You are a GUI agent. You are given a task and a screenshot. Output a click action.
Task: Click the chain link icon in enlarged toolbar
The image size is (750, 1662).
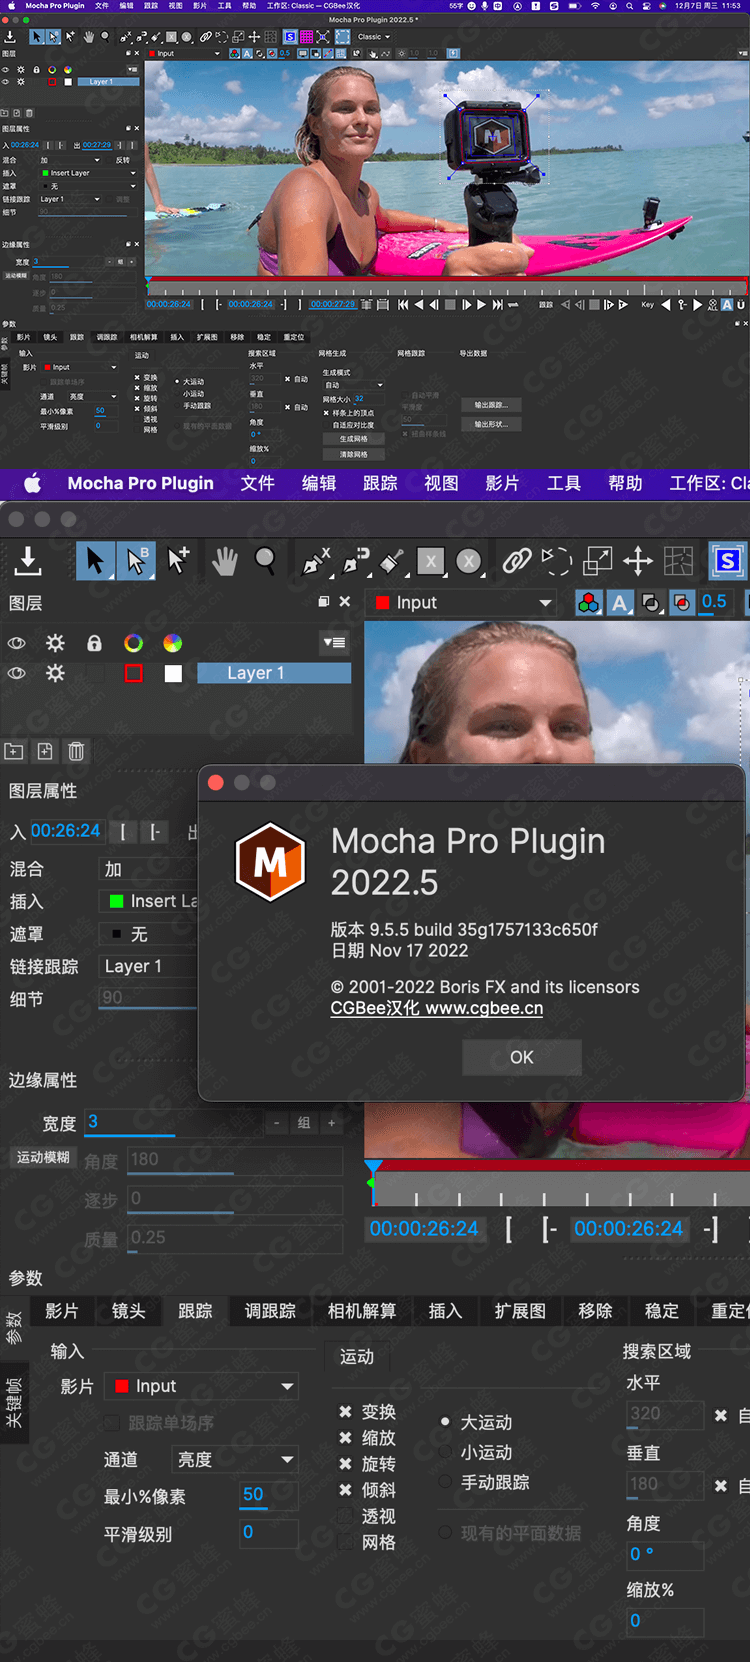click(516, 561)
